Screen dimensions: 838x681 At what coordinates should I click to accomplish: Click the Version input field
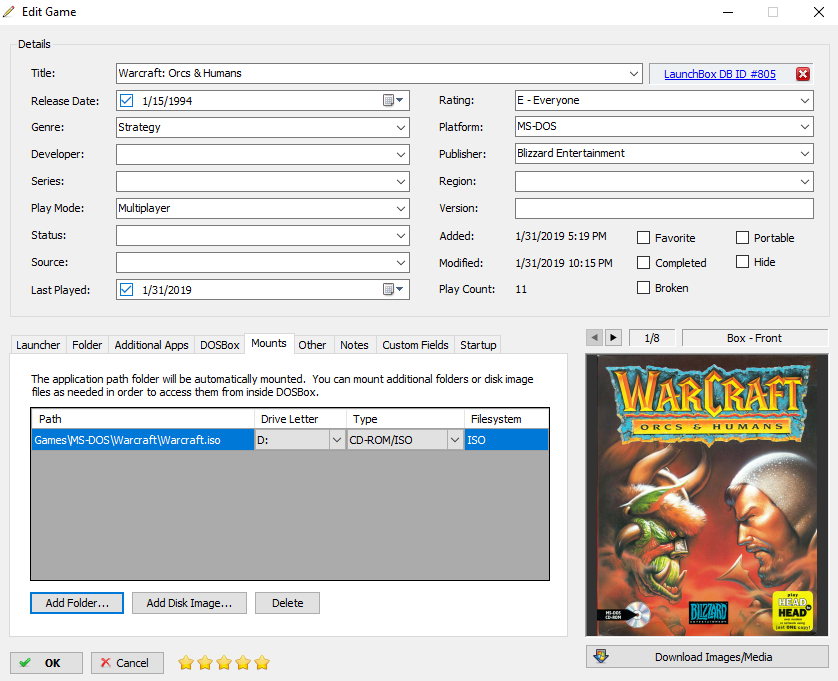(664, 208)
